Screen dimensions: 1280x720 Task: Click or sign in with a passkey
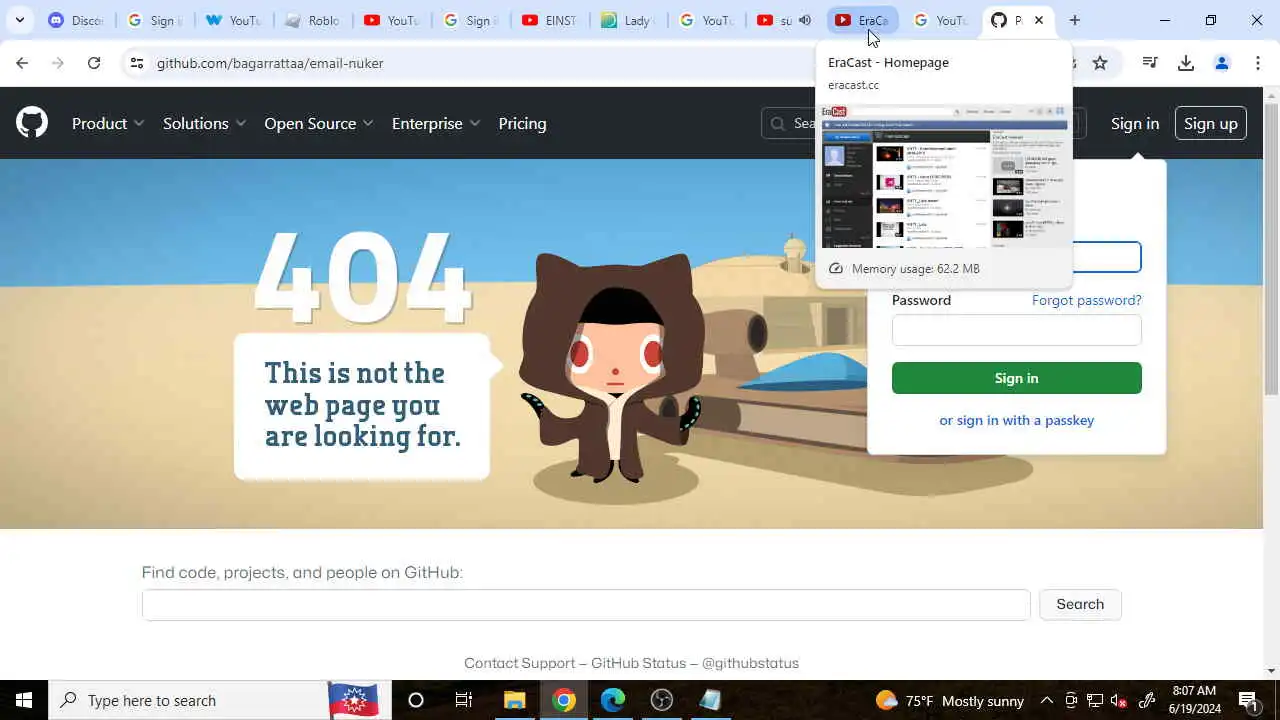point(1016,420)
